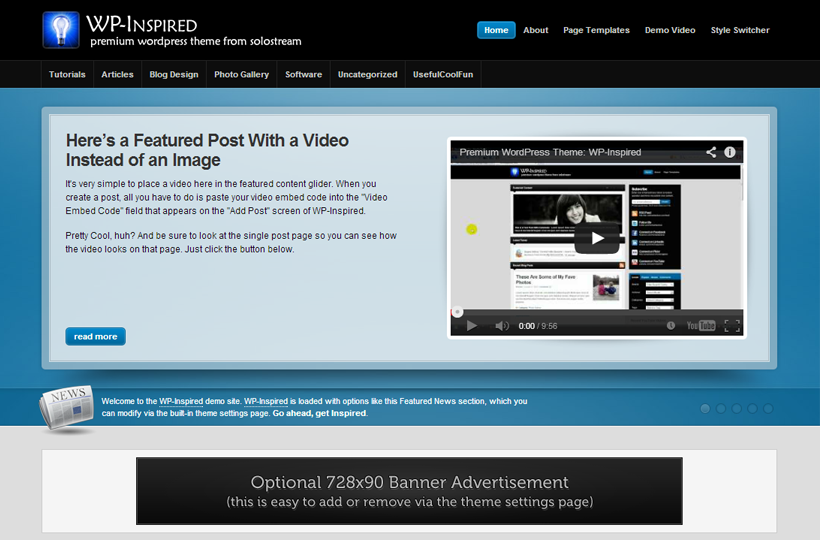
Task: Follow the first WP-Inspired link in news text
Action: 181,401
